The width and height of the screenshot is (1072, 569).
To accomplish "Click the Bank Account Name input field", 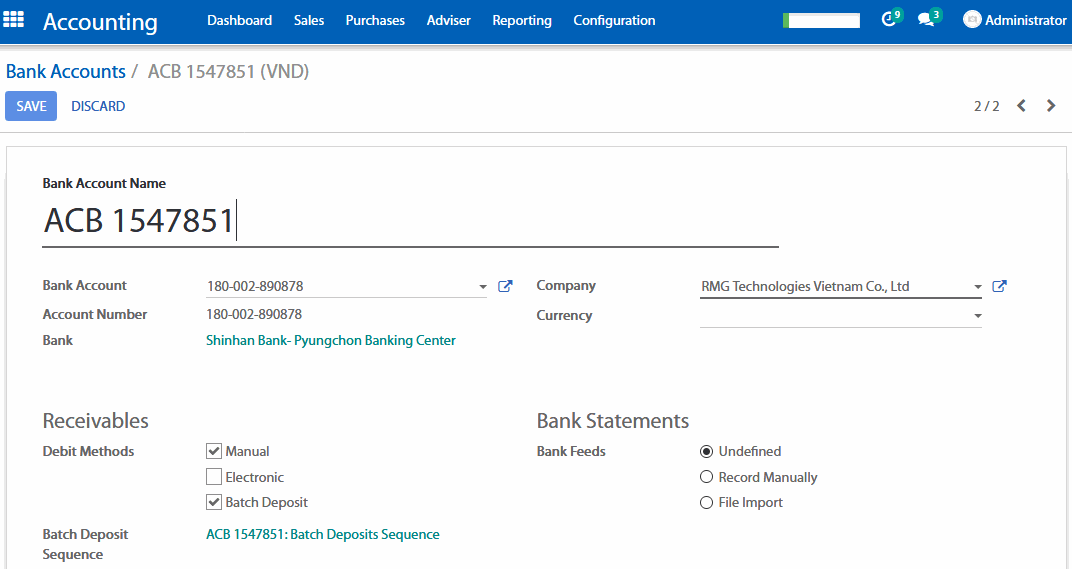I will point(410,221).
